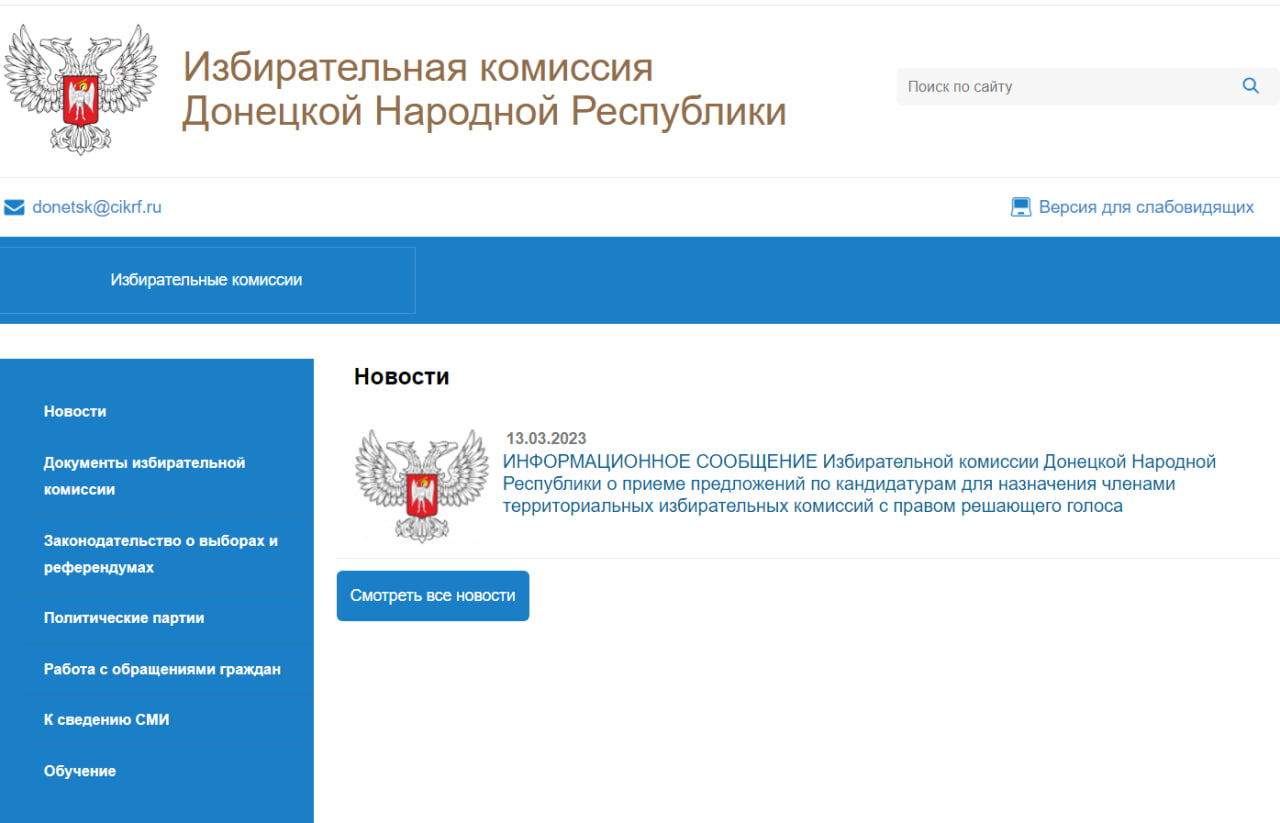Switch to "Версия для слабовидящих" mode

pyautogui.click(x=1145, y=207)
